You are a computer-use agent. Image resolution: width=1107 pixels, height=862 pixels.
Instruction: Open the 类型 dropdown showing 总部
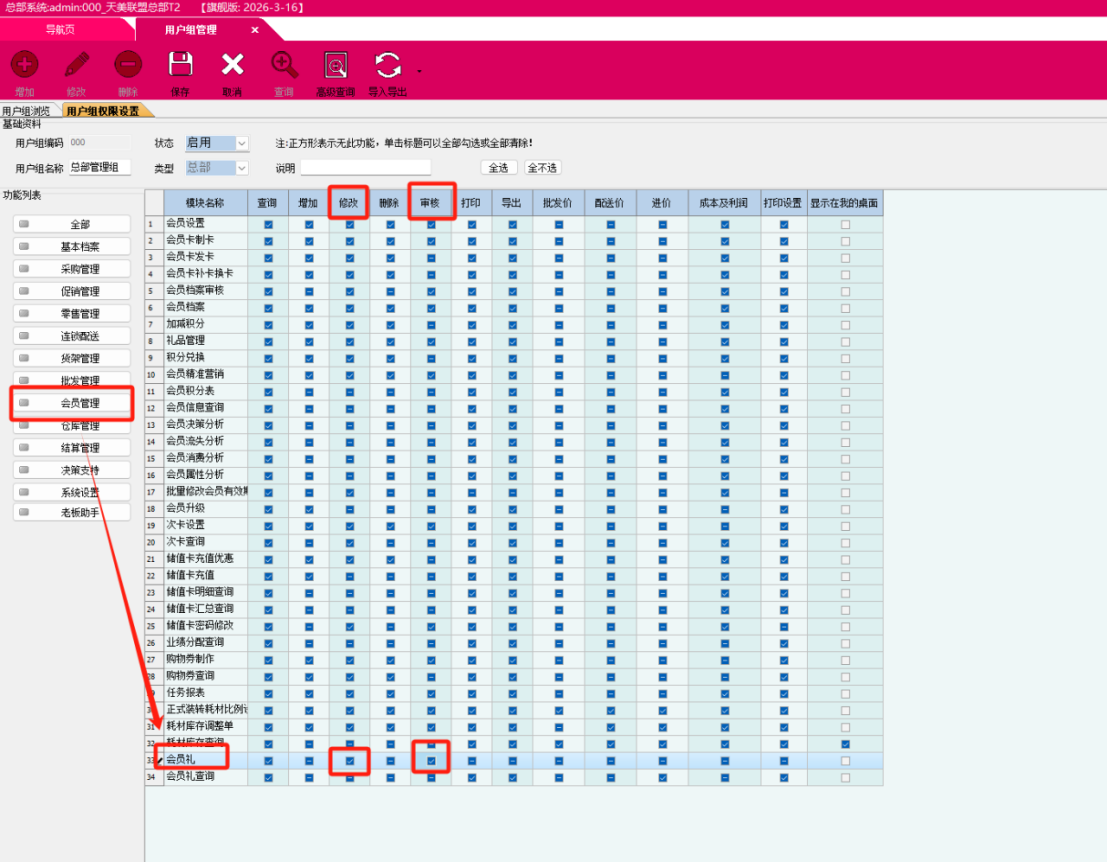click(x=241, y=168)
